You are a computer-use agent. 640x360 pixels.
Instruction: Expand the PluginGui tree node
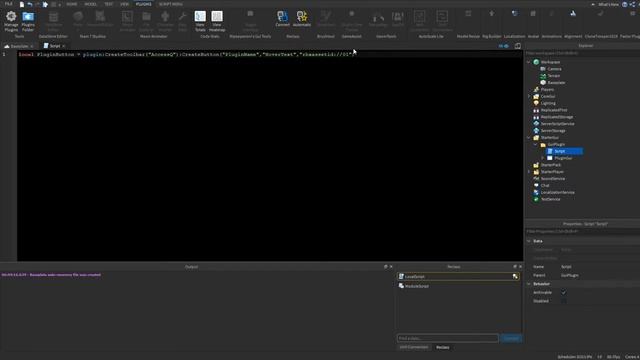point(543,158)
